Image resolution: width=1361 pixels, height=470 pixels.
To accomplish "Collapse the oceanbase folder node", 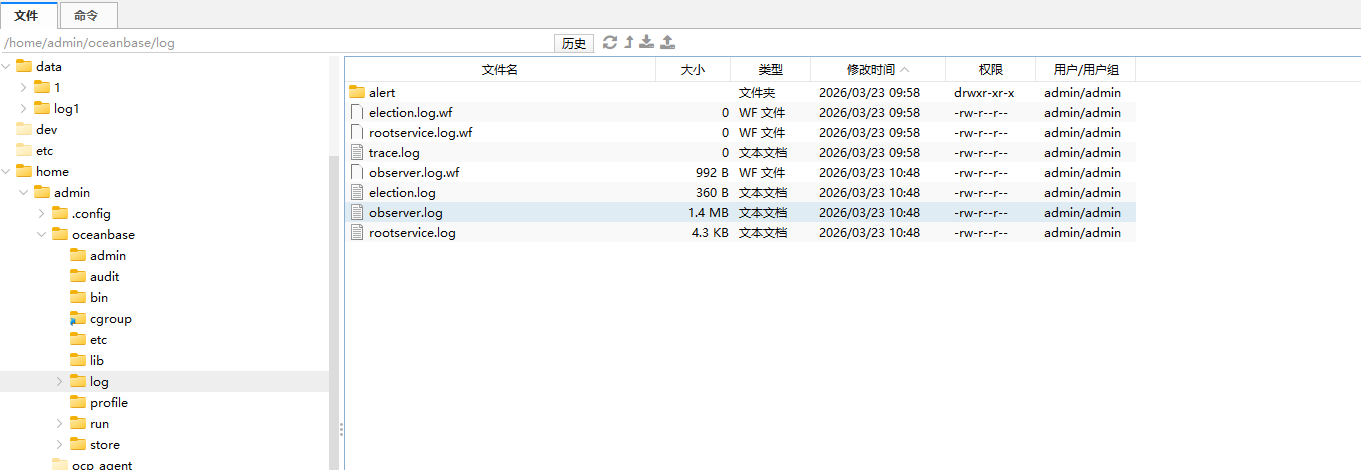I will click(x=42, y=234).
